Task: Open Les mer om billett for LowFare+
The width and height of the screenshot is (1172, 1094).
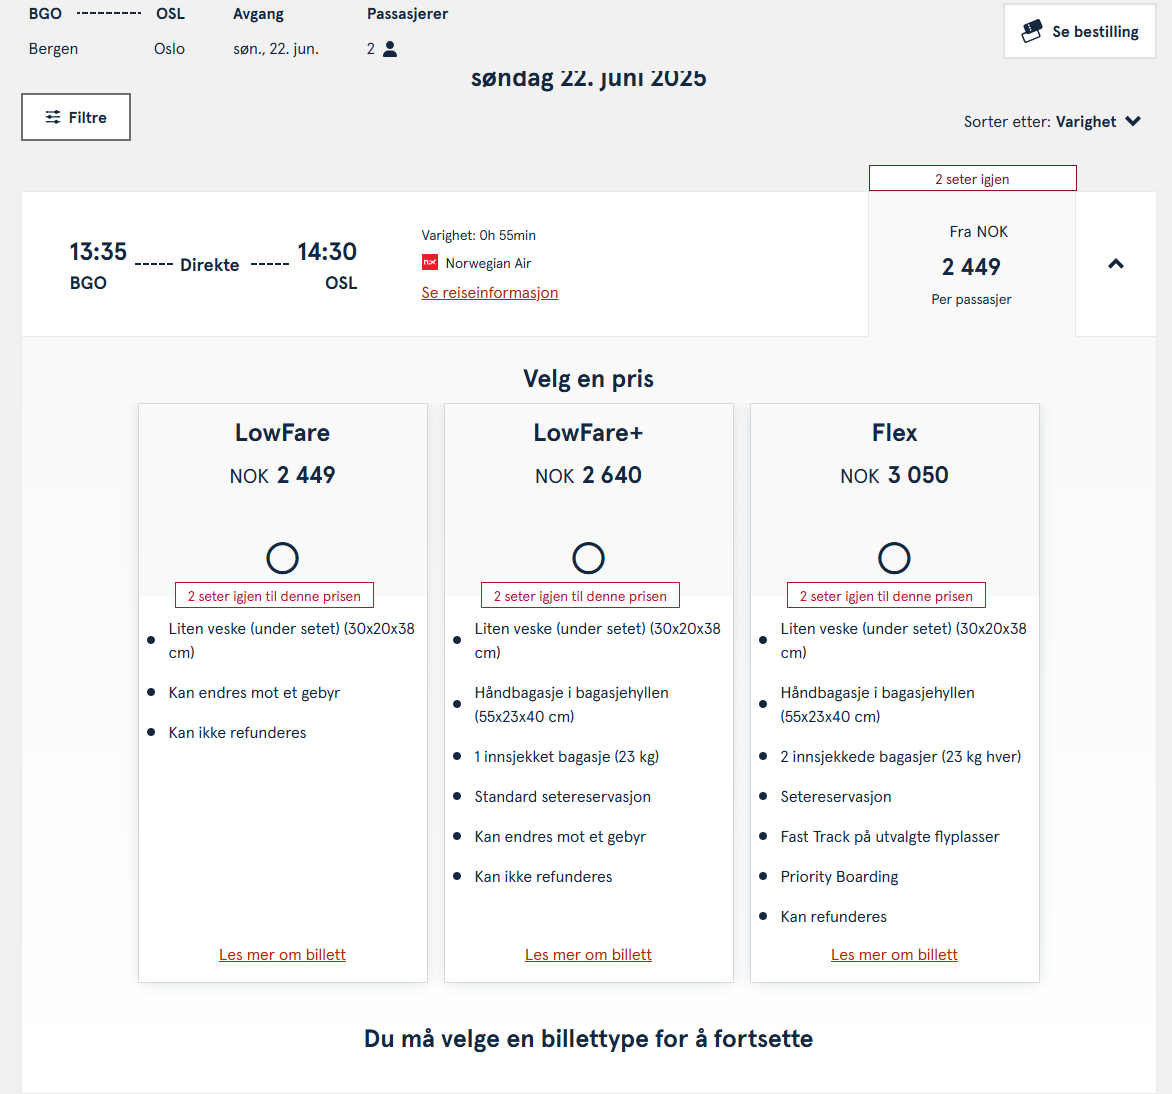Action: (x=588, y=955)
